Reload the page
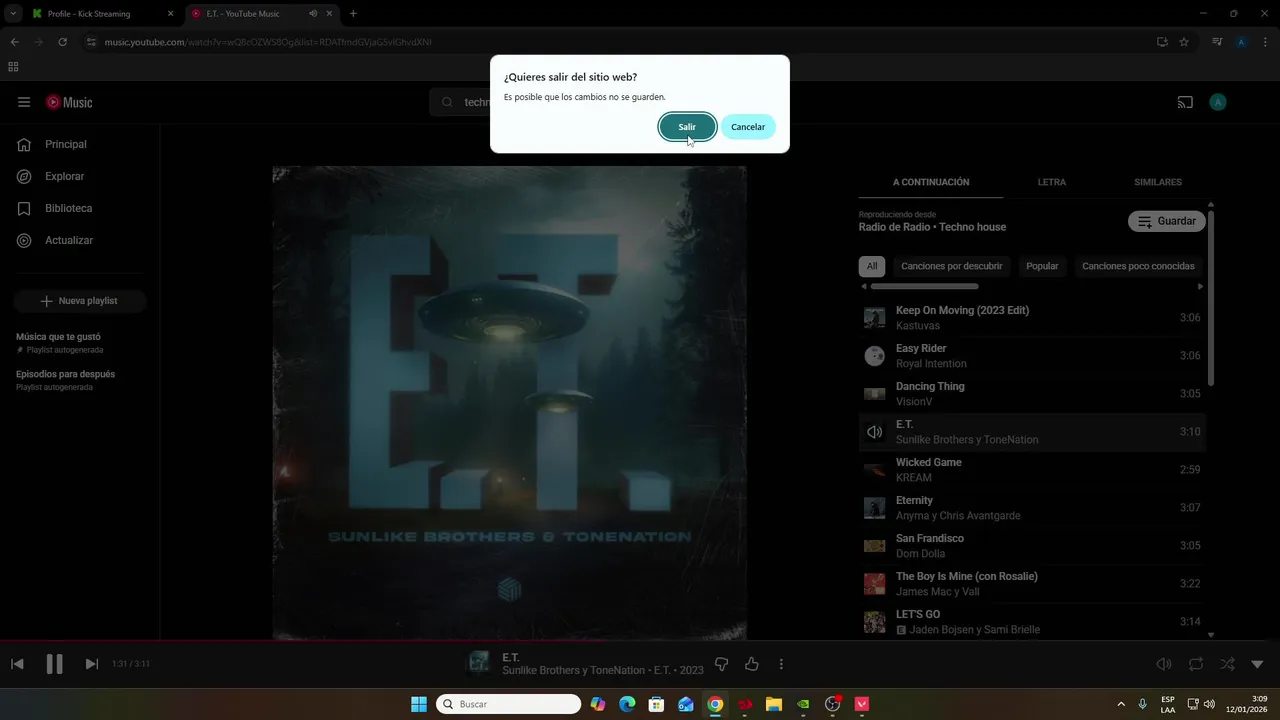1280x720 pixels. tap(62, 42)
